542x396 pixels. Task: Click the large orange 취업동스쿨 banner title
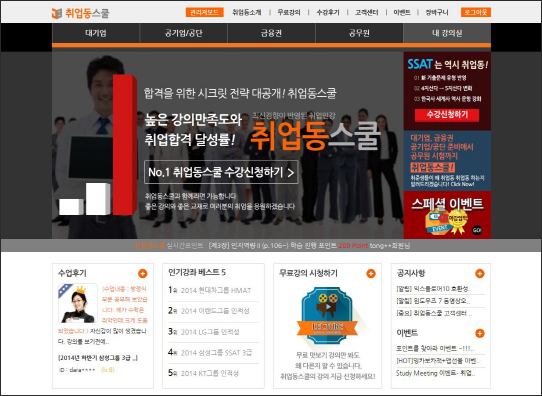(315, 136)
